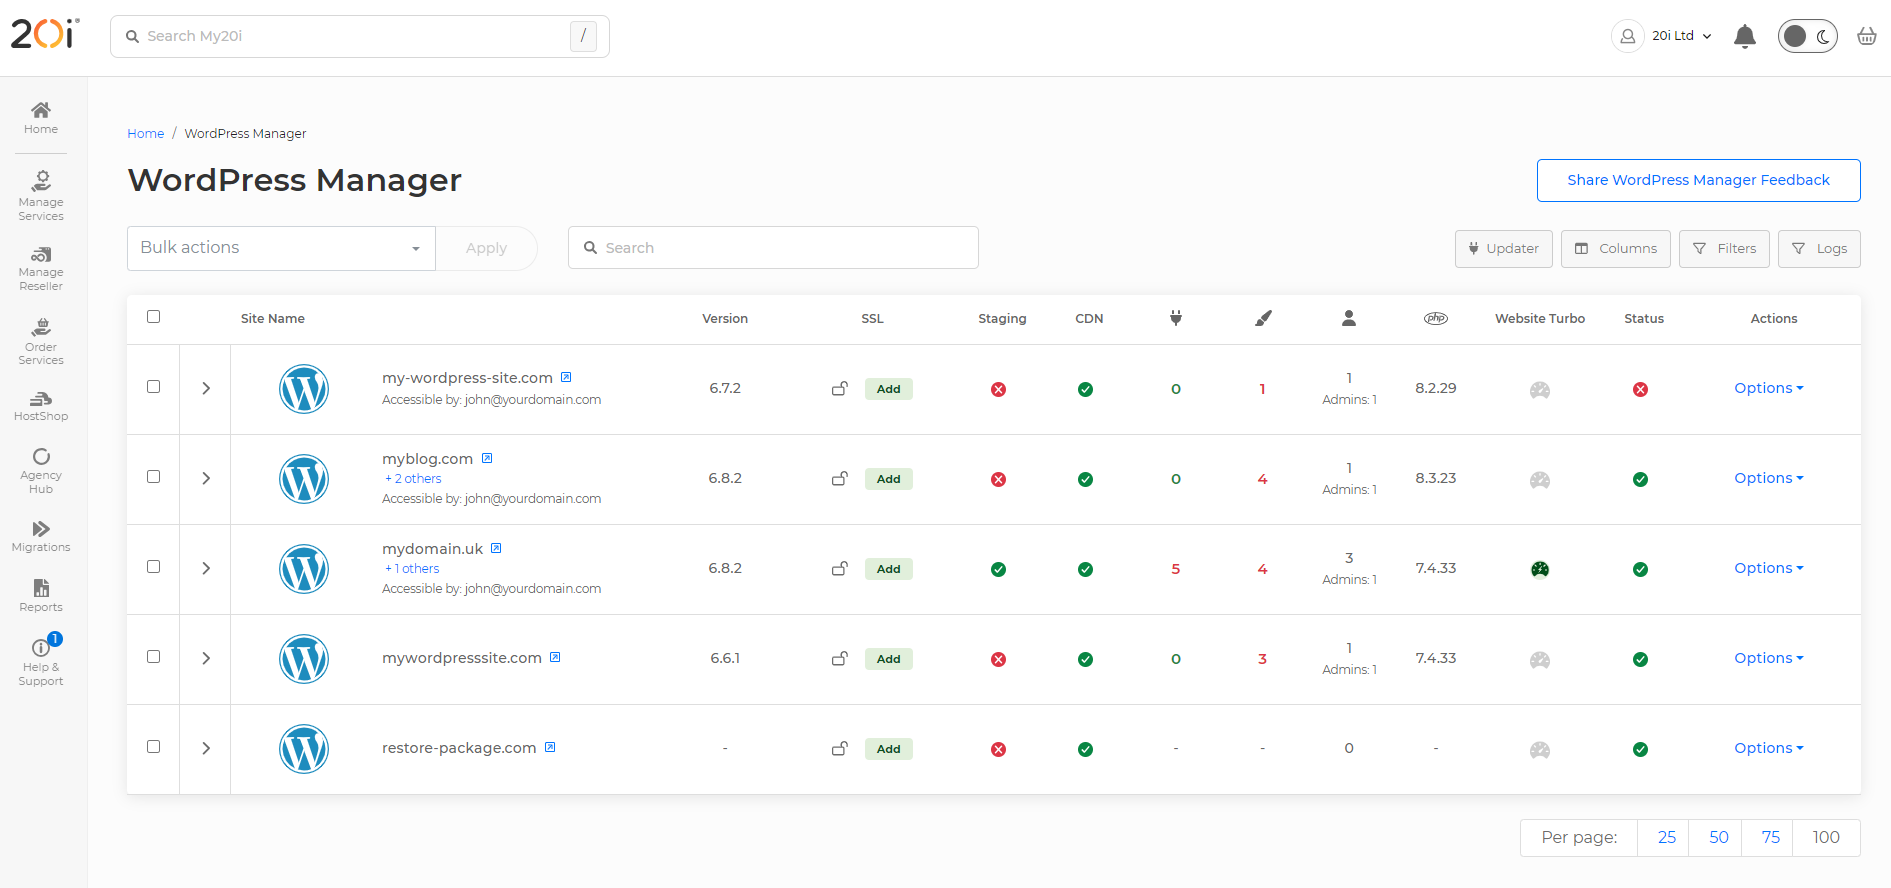Tick the select-all sites checkbox
Image resolution: width=1891 pixels, height=888 pixels.
pos(154,317)
